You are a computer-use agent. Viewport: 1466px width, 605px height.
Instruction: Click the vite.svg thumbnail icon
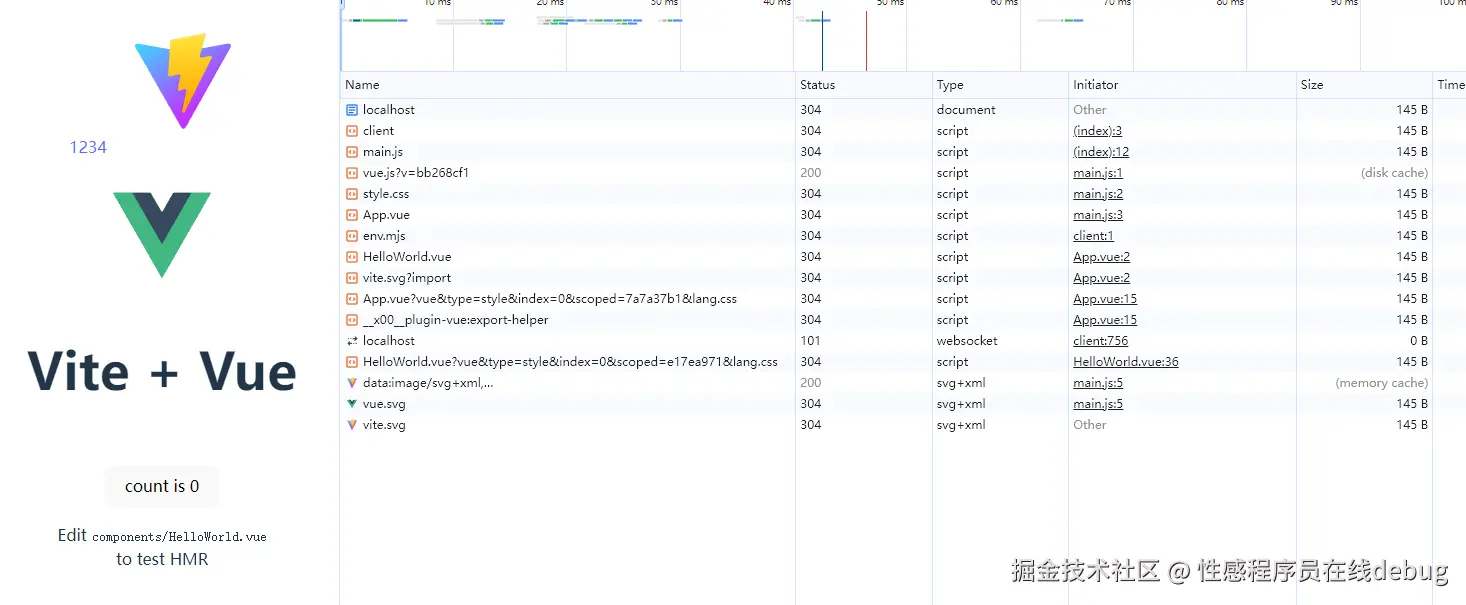point(352,425)
